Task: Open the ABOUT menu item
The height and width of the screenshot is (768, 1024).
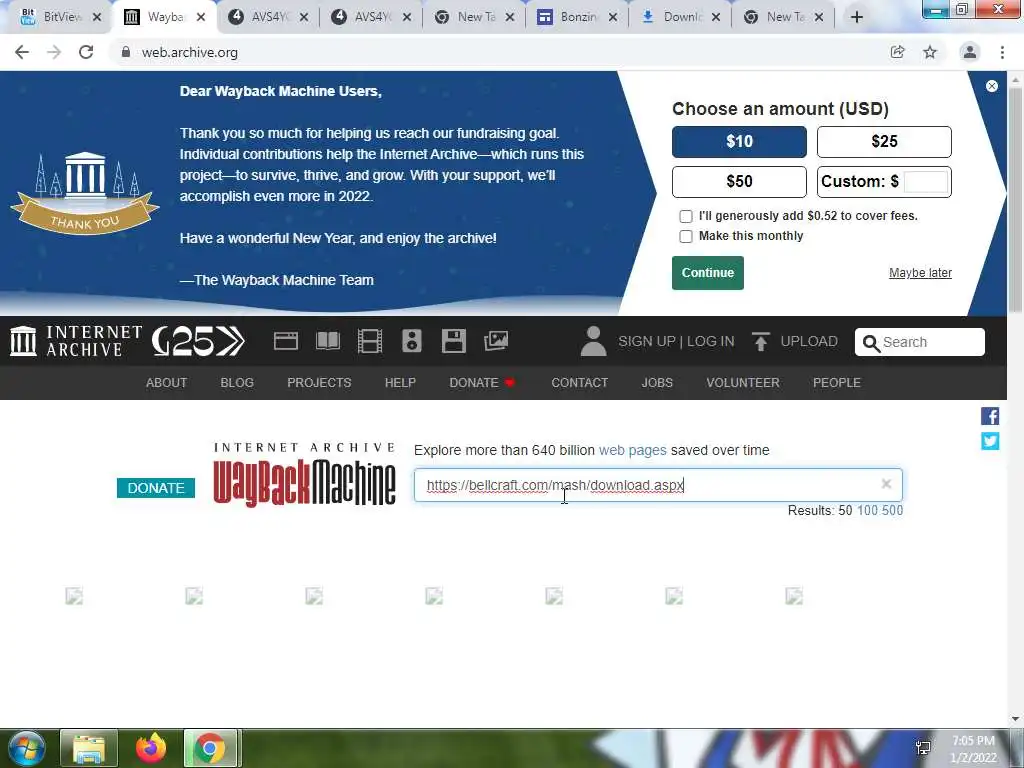Action: click(167, 383)
